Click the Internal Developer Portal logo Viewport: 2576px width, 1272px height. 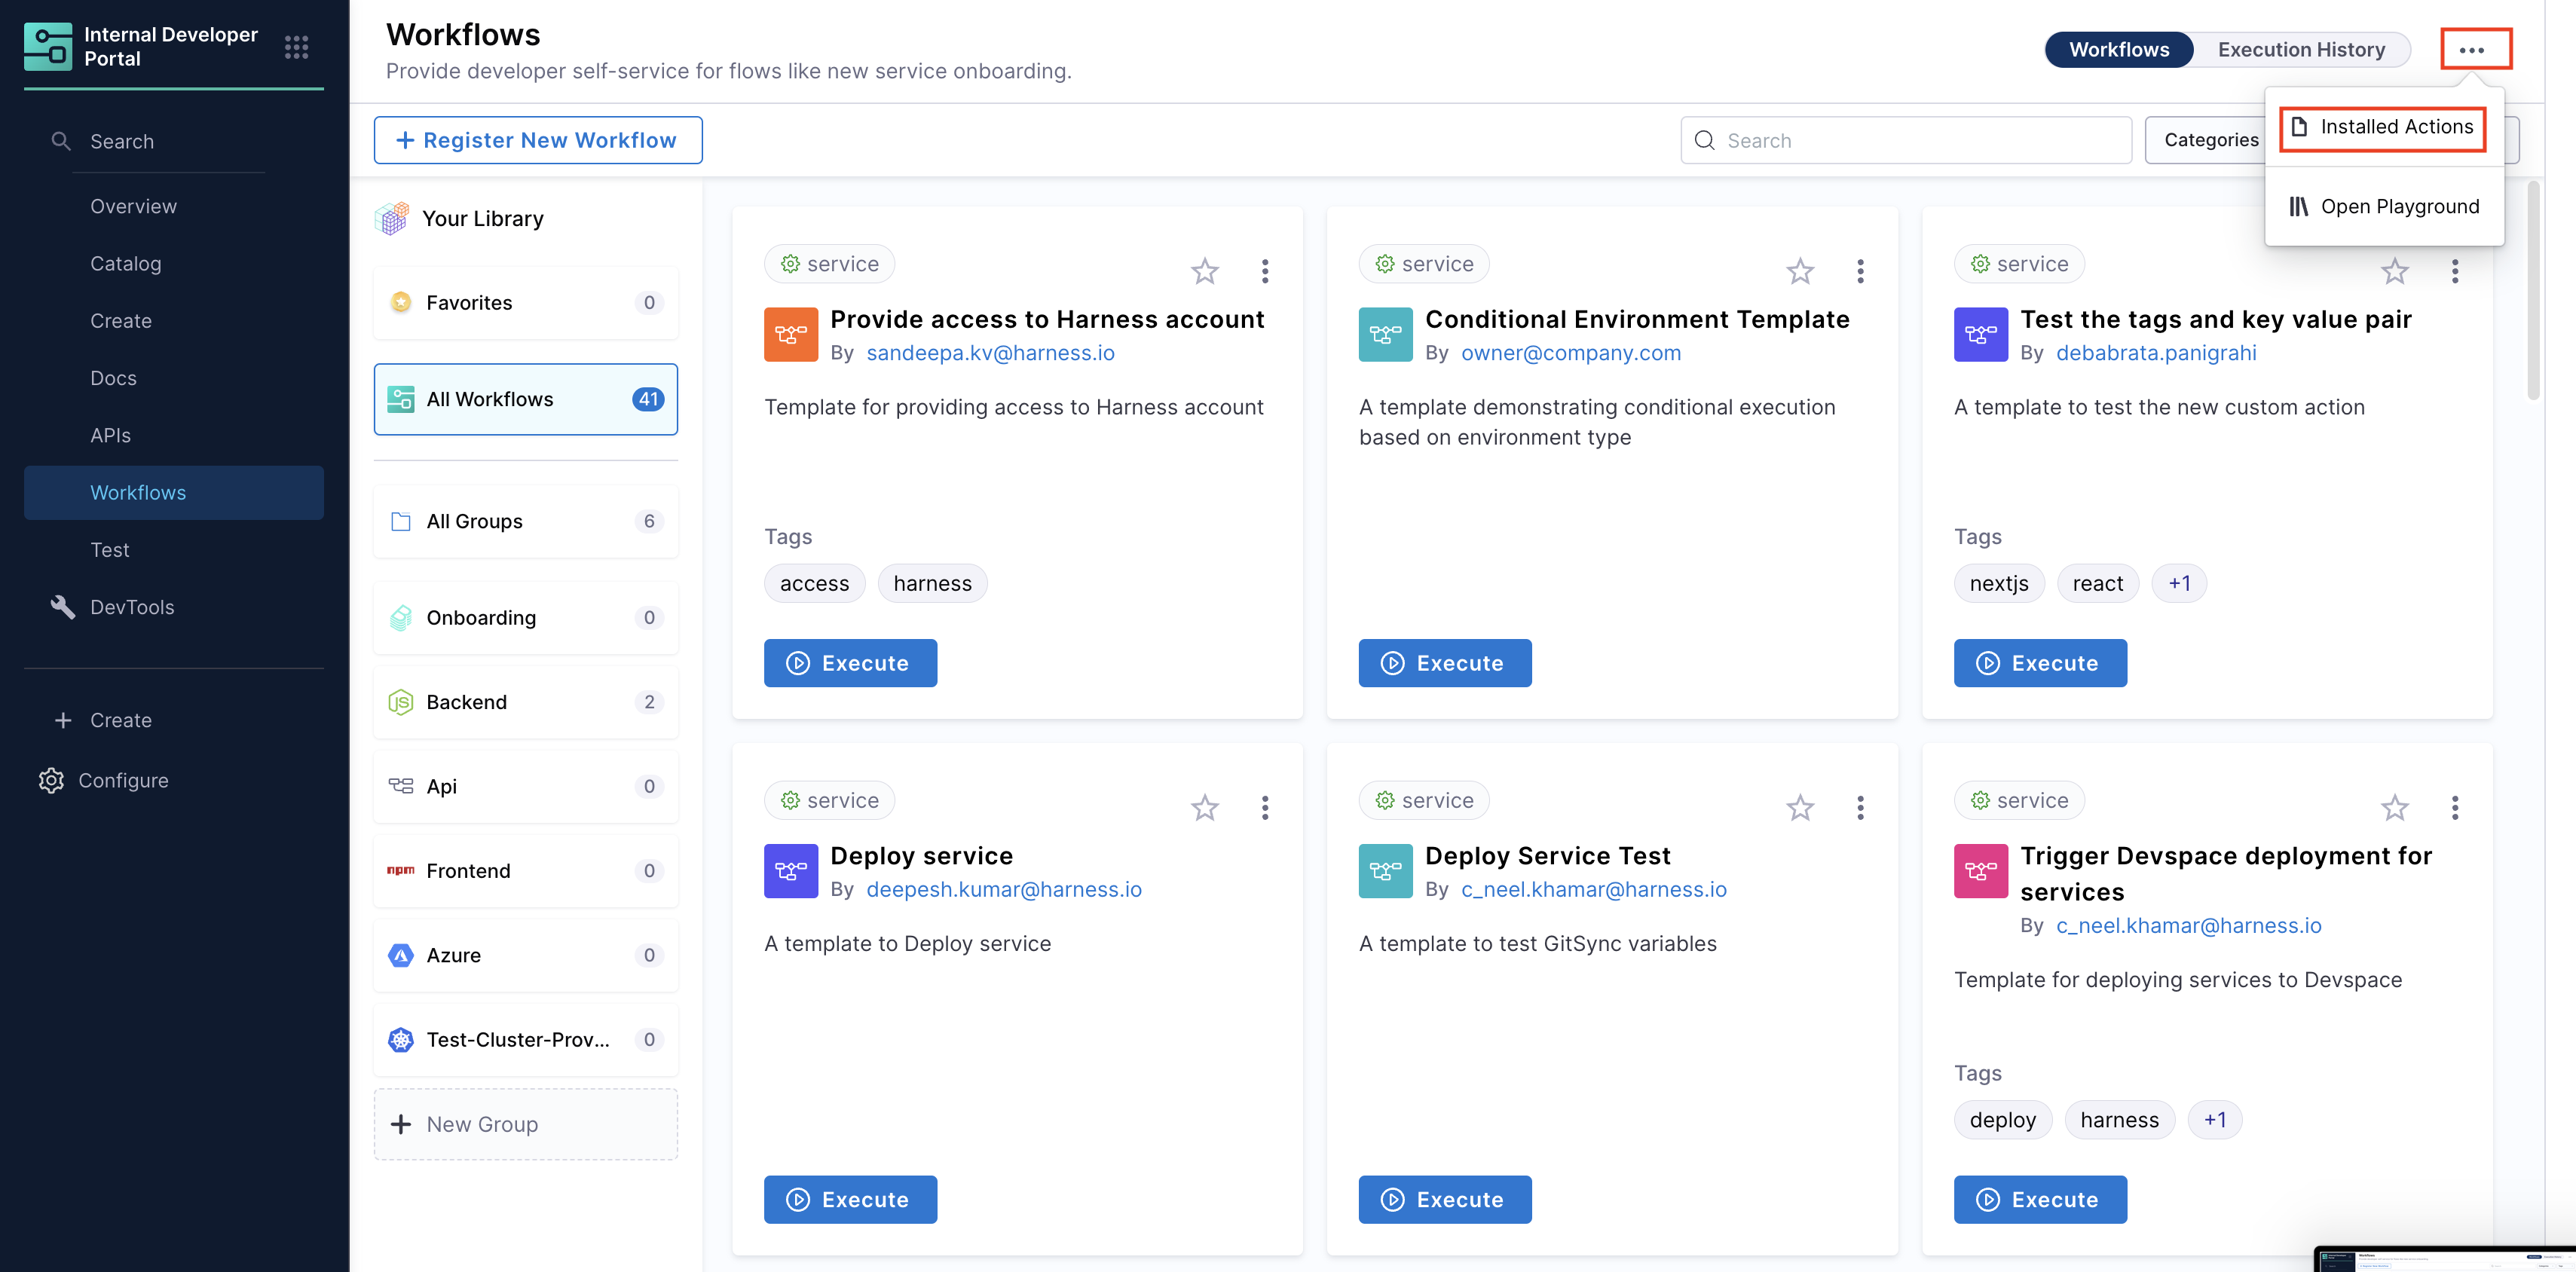pyautogui.click(x=47, y=47)
